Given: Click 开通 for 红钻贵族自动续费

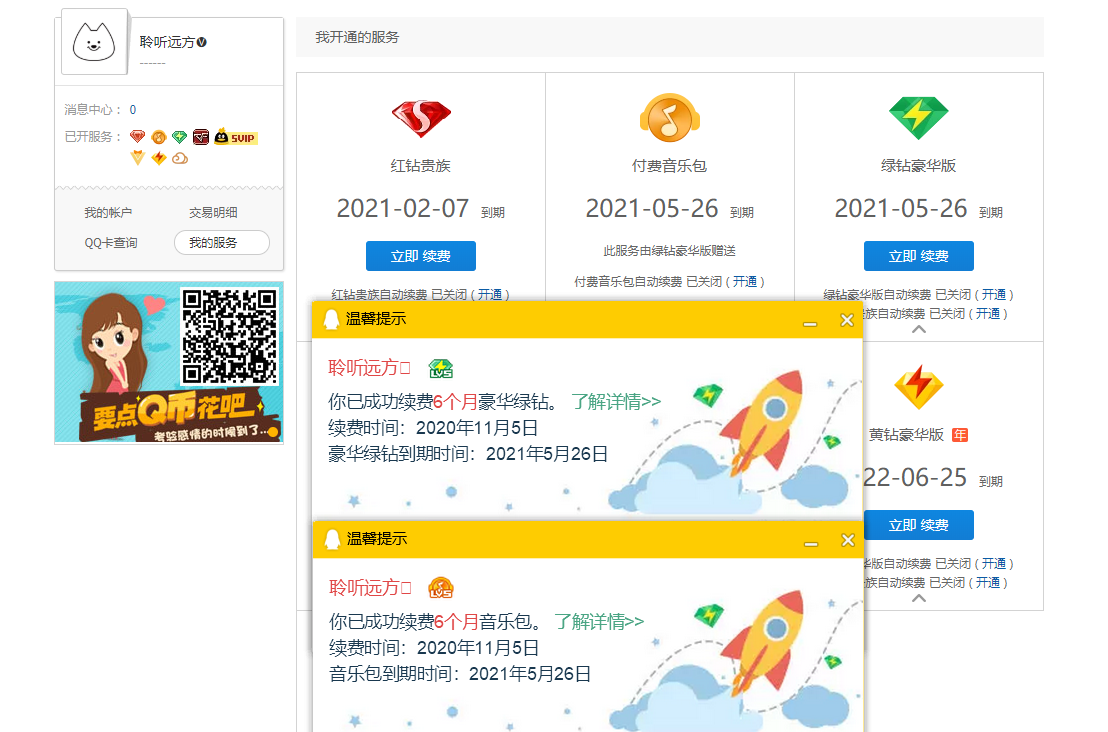Looking at the screenshot, I should click(x=490, y=295).
